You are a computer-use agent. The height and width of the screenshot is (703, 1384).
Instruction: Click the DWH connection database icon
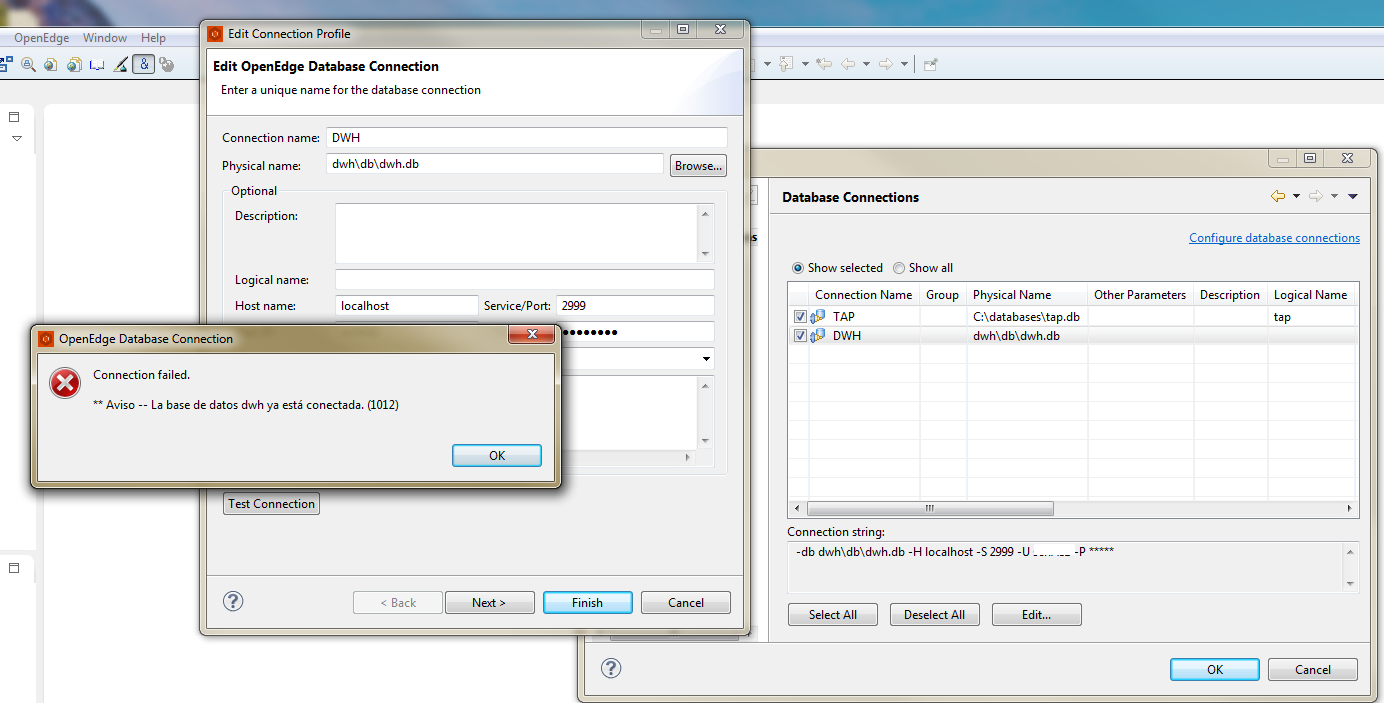[818, 336]
